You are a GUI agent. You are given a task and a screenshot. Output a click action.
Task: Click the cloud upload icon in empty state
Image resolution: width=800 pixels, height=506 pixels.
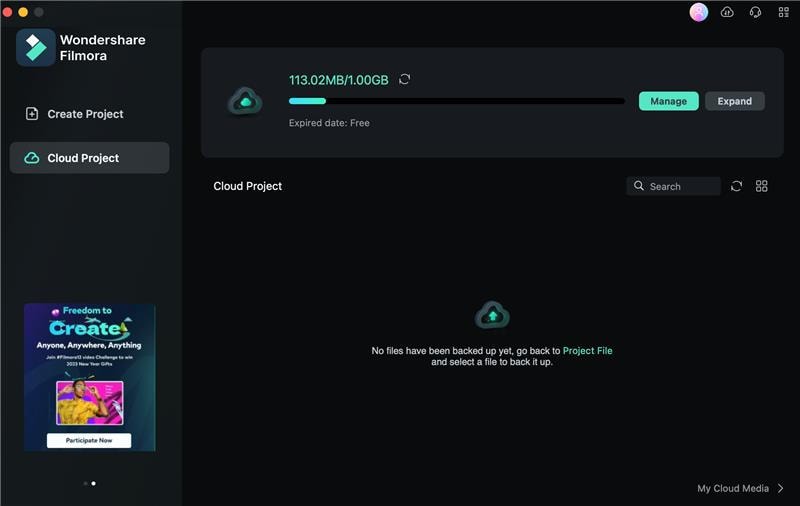click(492, 315)
